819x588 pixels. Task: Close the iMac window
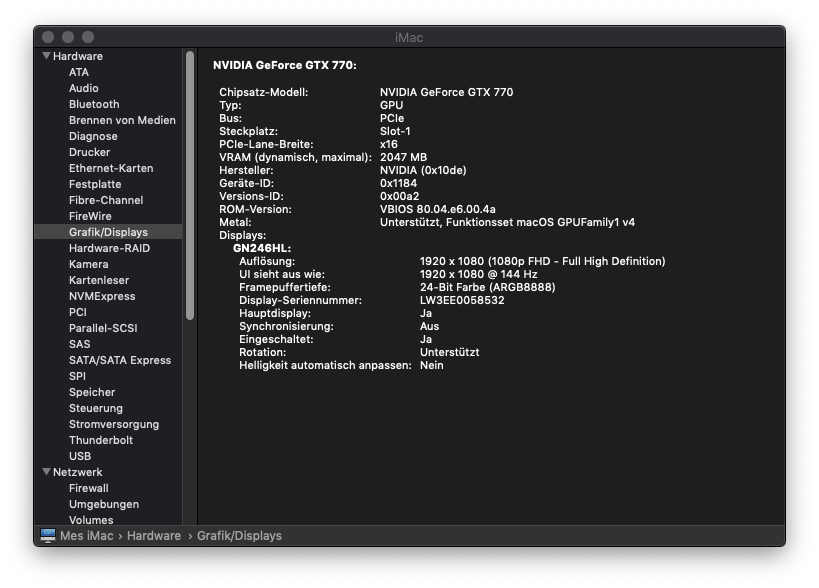point(48,37)
